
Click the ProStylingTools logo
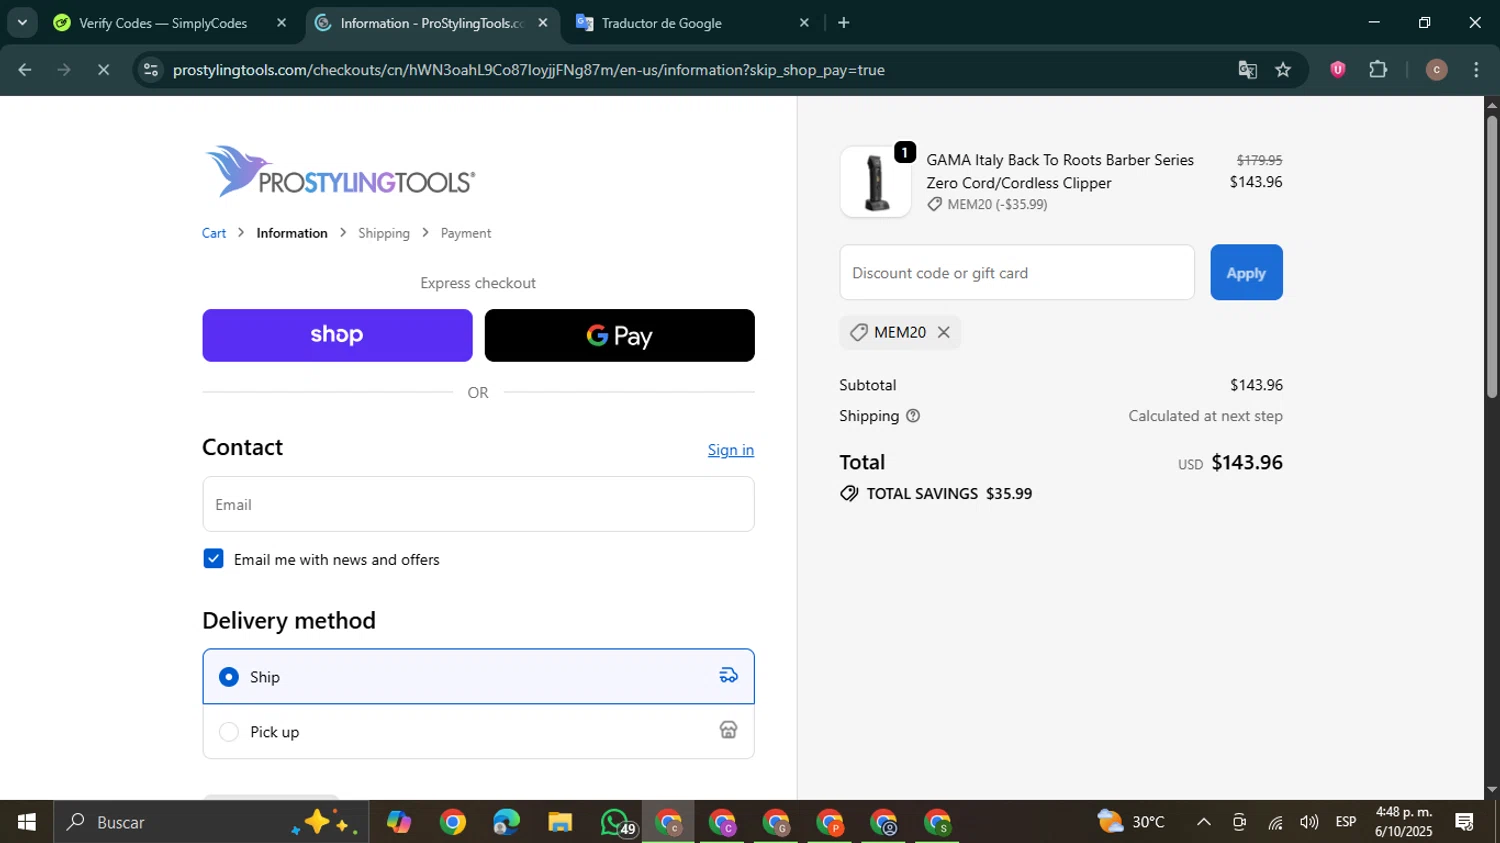[340, 172]
